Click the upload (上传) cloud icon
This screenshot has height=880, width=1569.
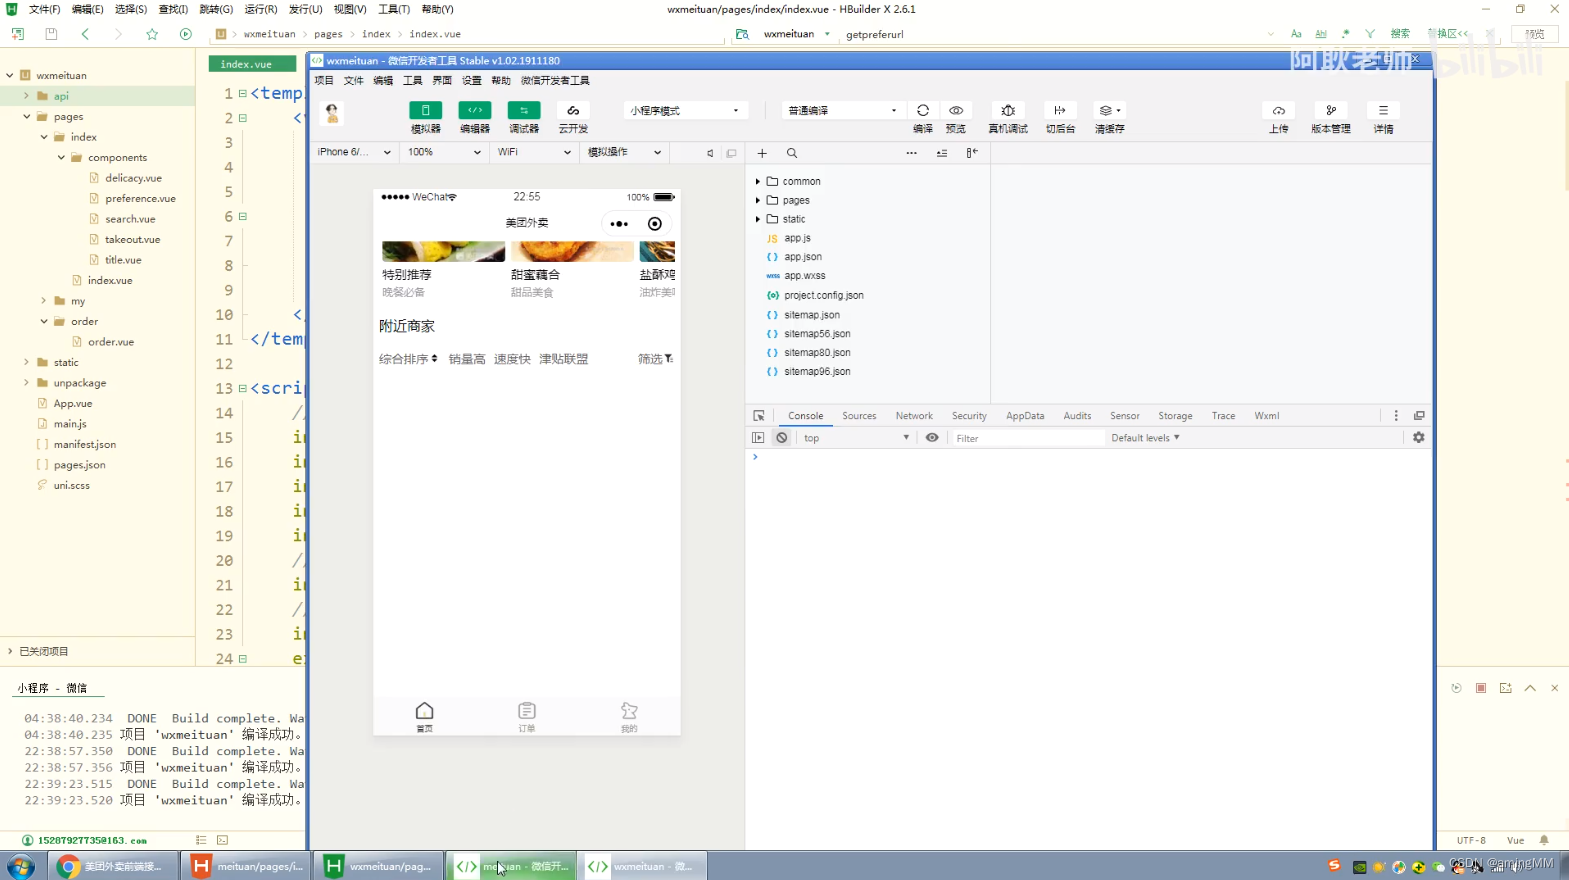(1279, 110)
